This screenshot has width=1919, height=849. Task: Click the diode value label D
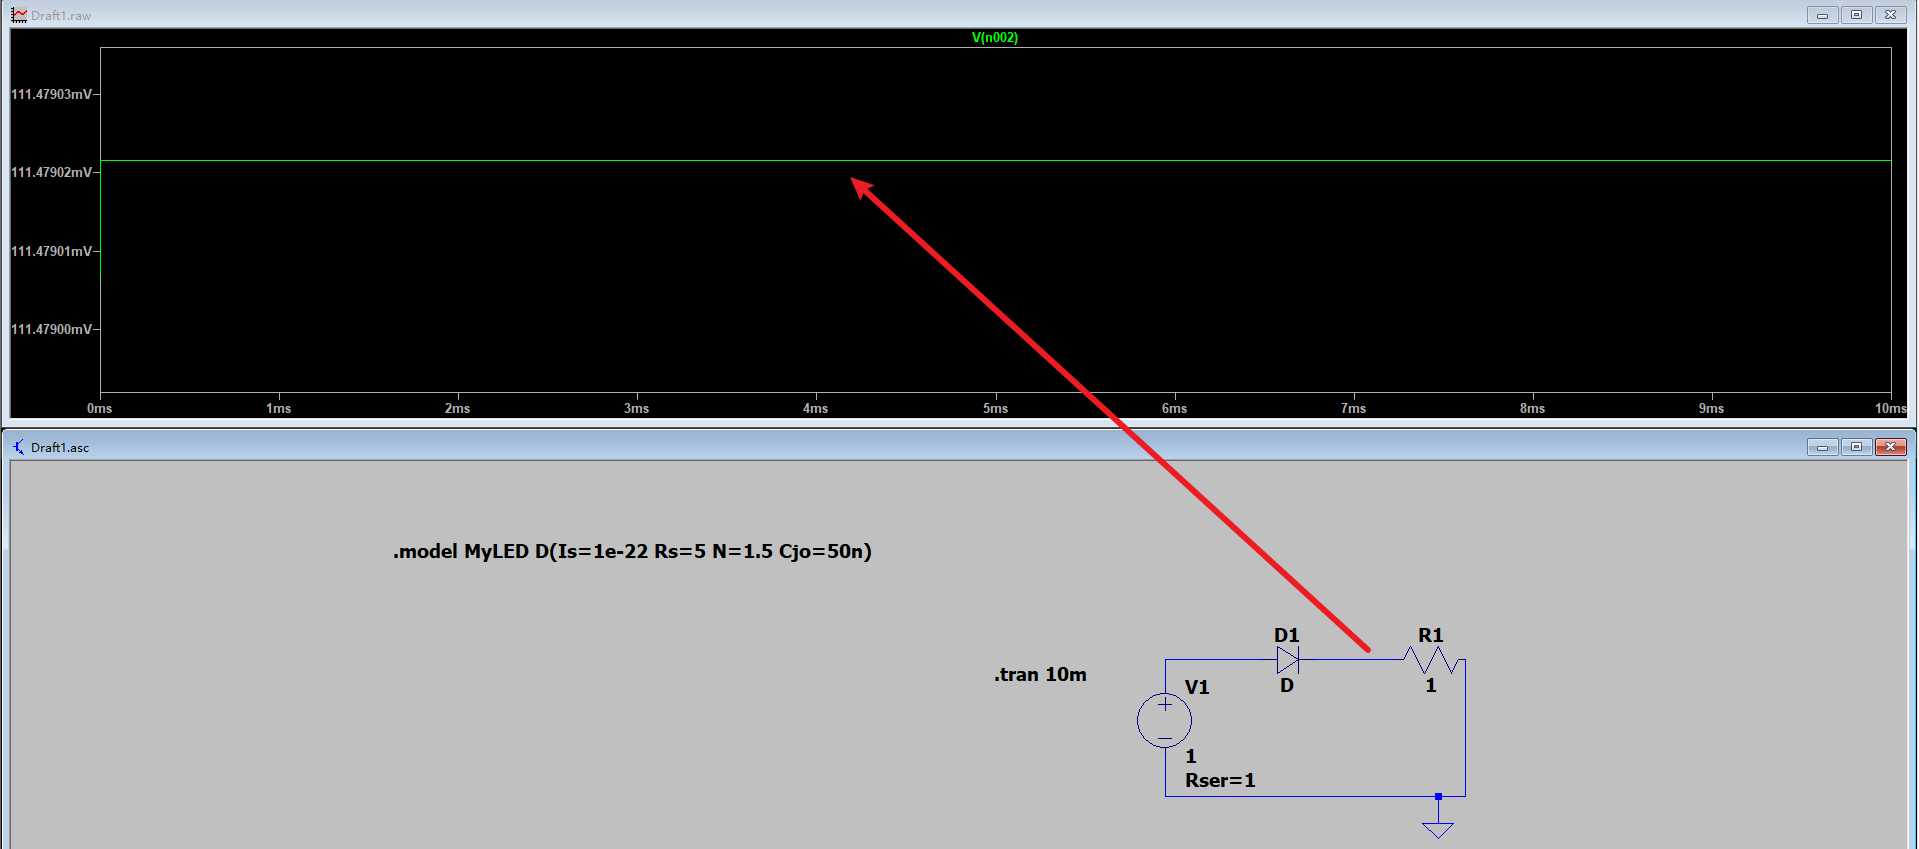click(x=1287, y=686)
